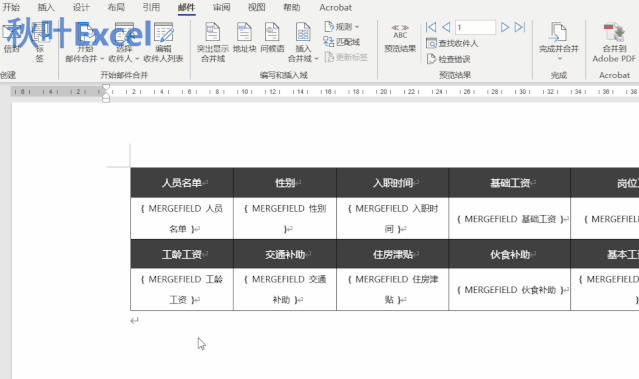Open Select Recipients (选择收件人) dropdown
639x379 pixels.
(x=124, y=42)
